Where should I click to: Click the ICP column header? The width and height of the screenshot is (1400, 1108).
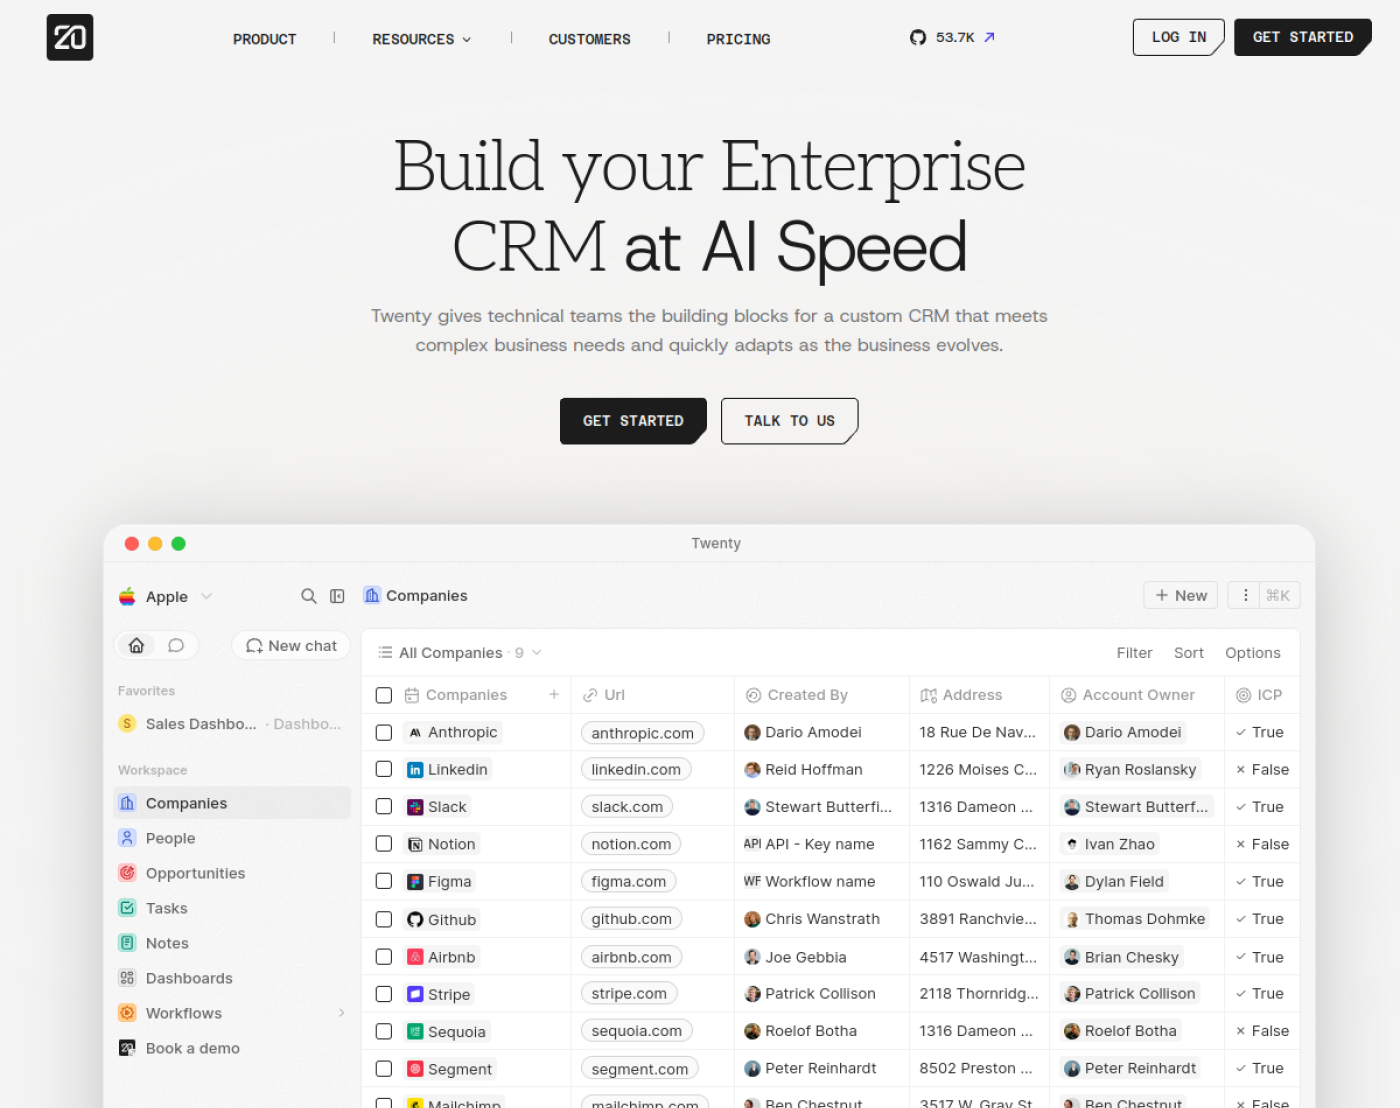(1261, 695)
